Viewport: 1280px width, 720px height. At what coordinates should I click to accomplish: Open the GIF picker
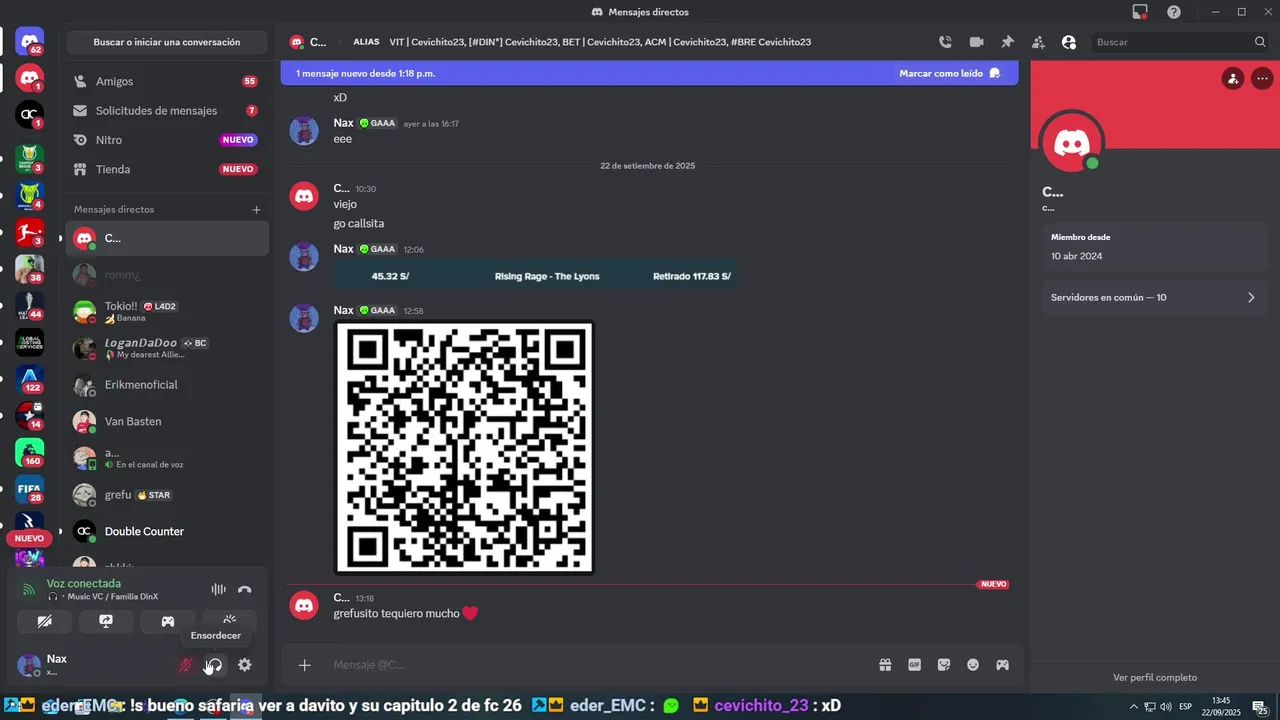pyautogui.click(x=914, y=665)
